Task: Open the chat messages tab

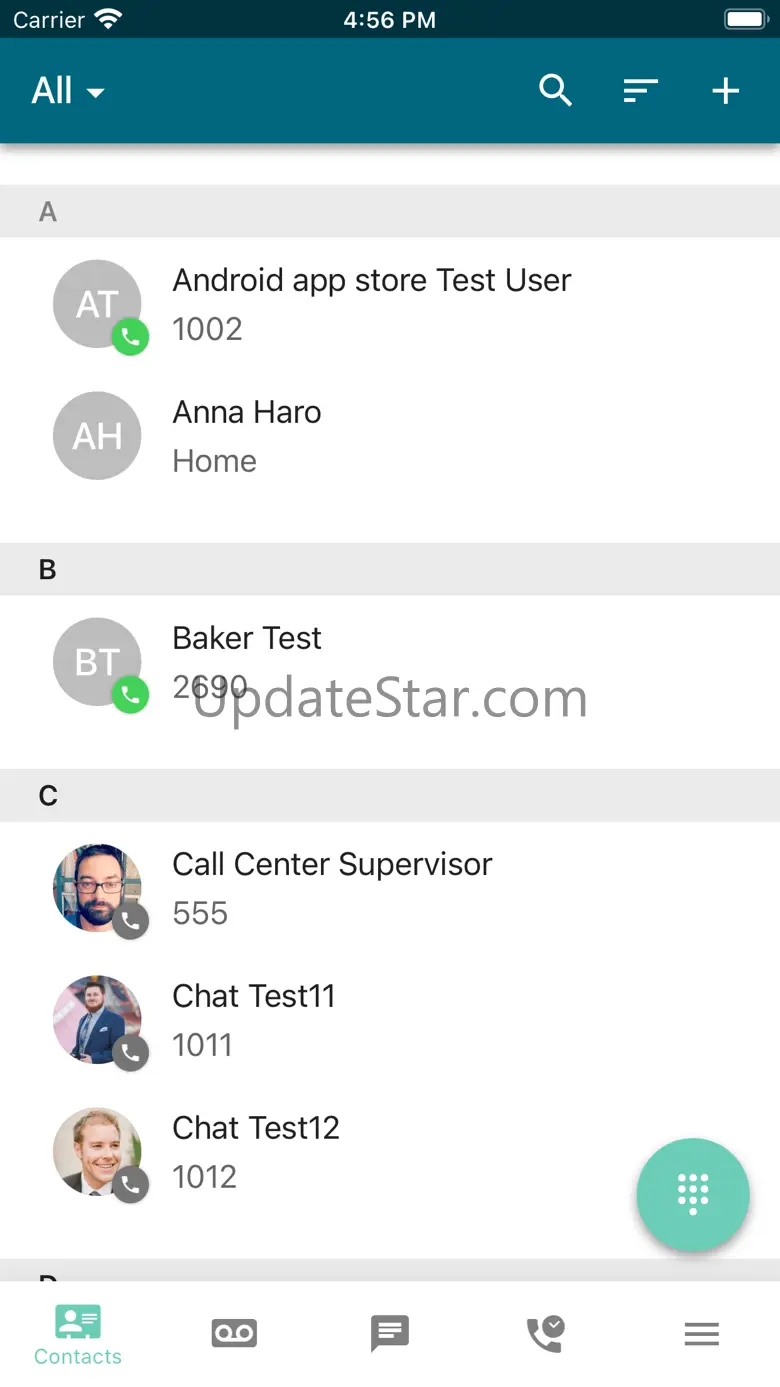Action: pos(390,1333)
